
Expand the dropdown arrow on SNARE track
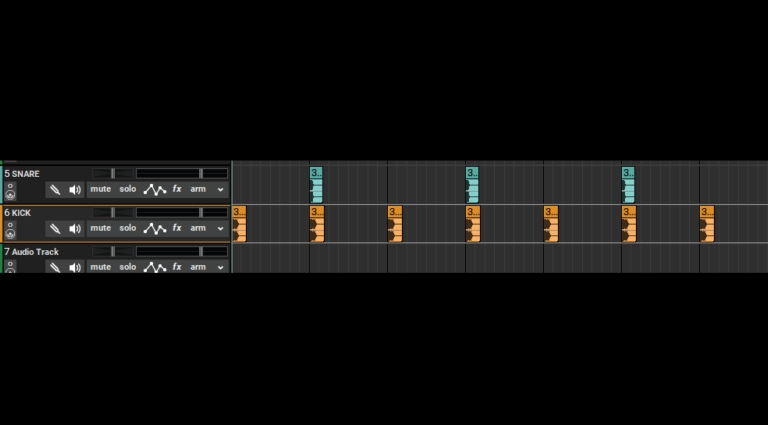pyautogui.click(x=220, y=189)
